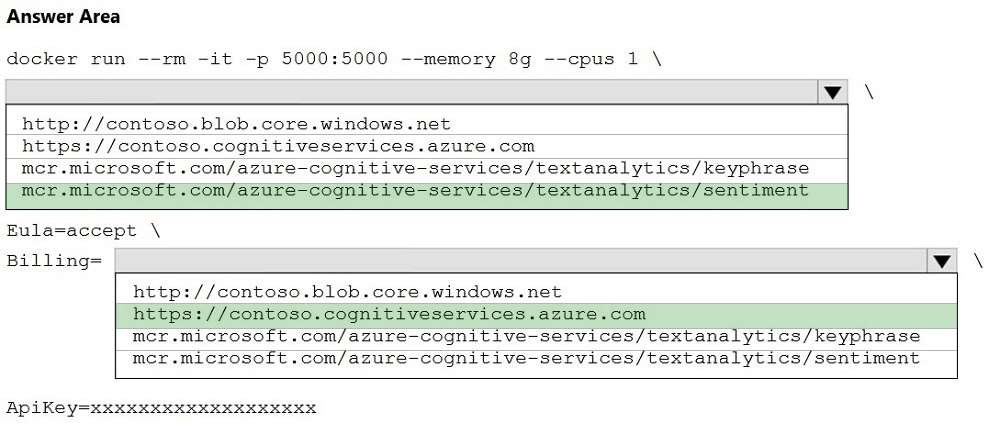Pick contoso.blob.core.windows.net in the Billing list
The height and width of the screenshot is (423, 984).
pyautogui.click(x=347, y=293)
